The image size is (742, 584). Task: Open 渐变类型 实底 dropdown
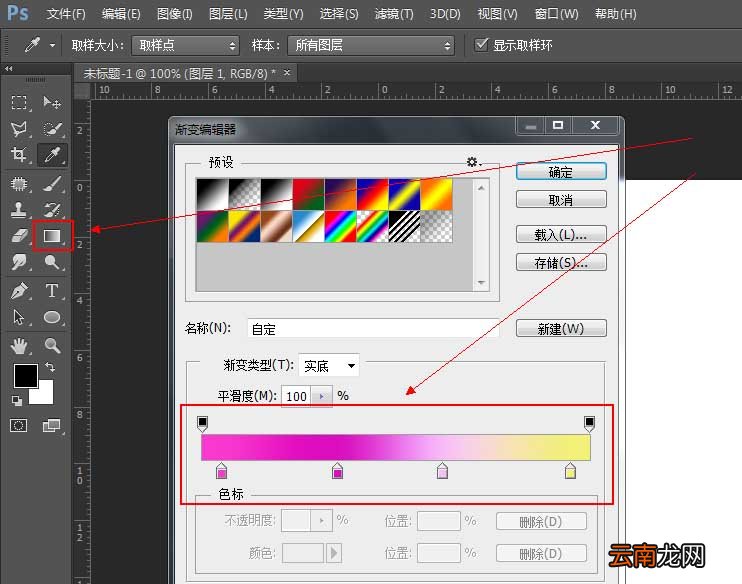pos(329,365)
